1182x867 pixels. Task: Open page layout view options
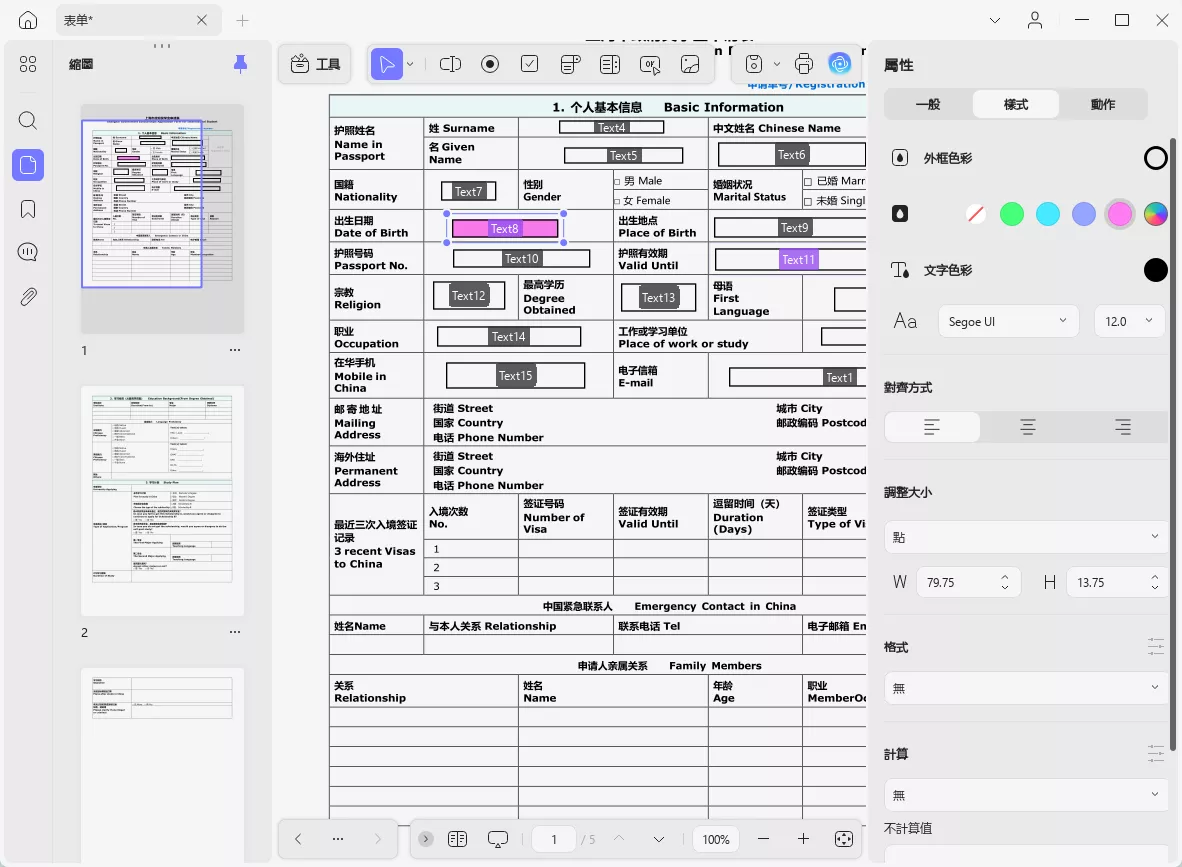pyautogui.click(x=458, y=839)
